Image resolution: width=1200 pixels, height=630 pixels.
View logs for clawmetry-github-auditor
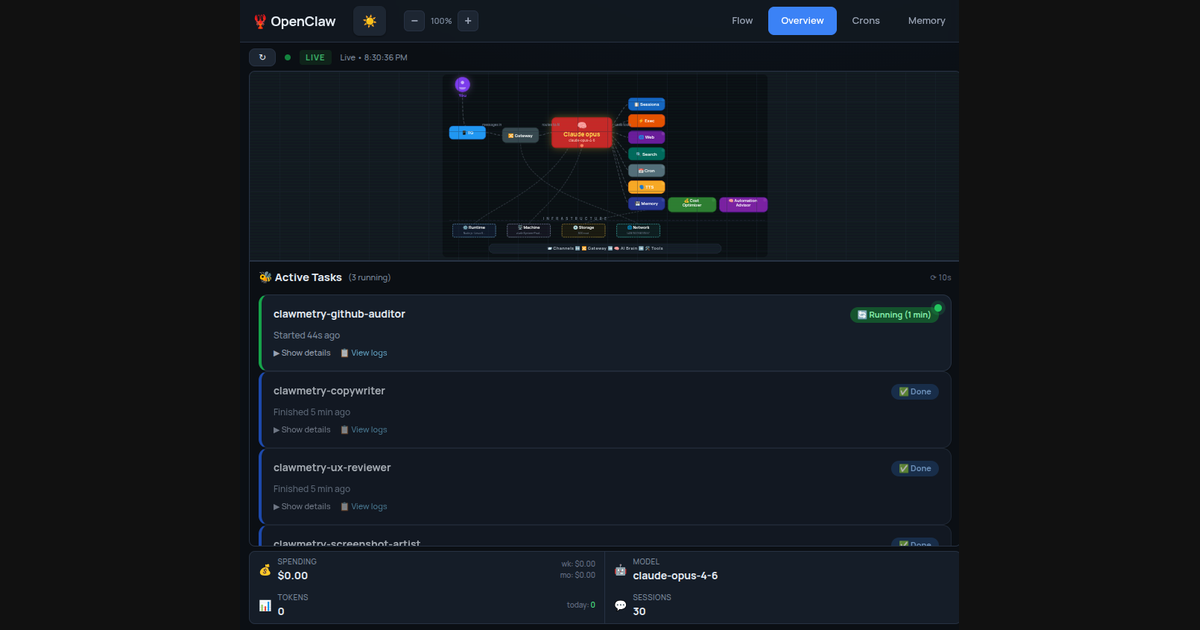[x=363, y=353]
